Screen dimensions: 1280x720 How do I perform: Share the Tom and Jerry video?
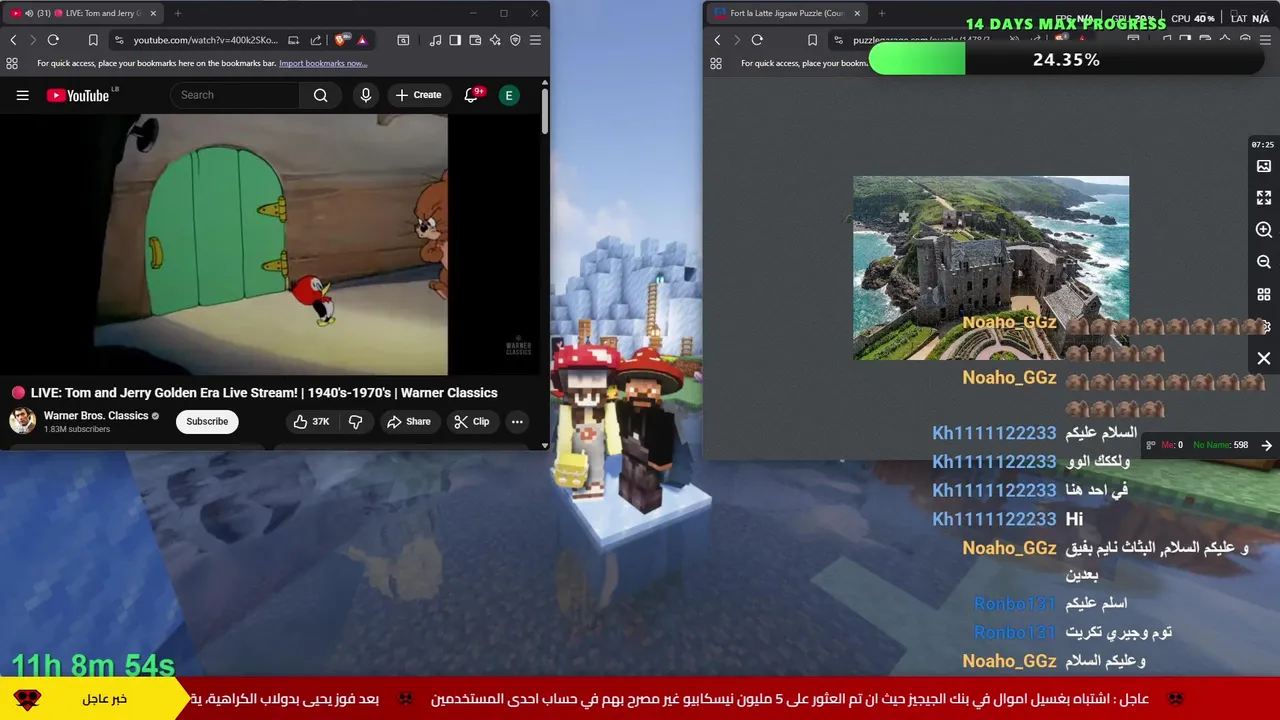[409, 421]
